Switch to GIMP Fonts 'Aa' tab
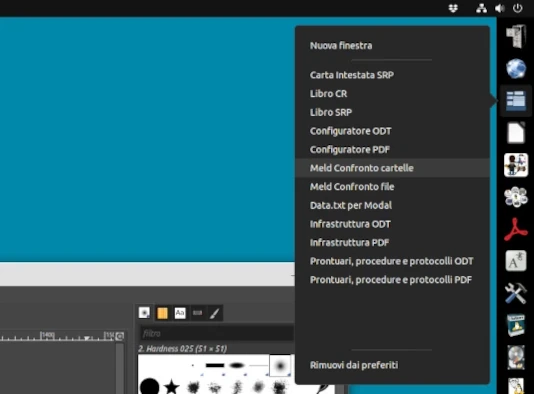 tap(180, 313)
